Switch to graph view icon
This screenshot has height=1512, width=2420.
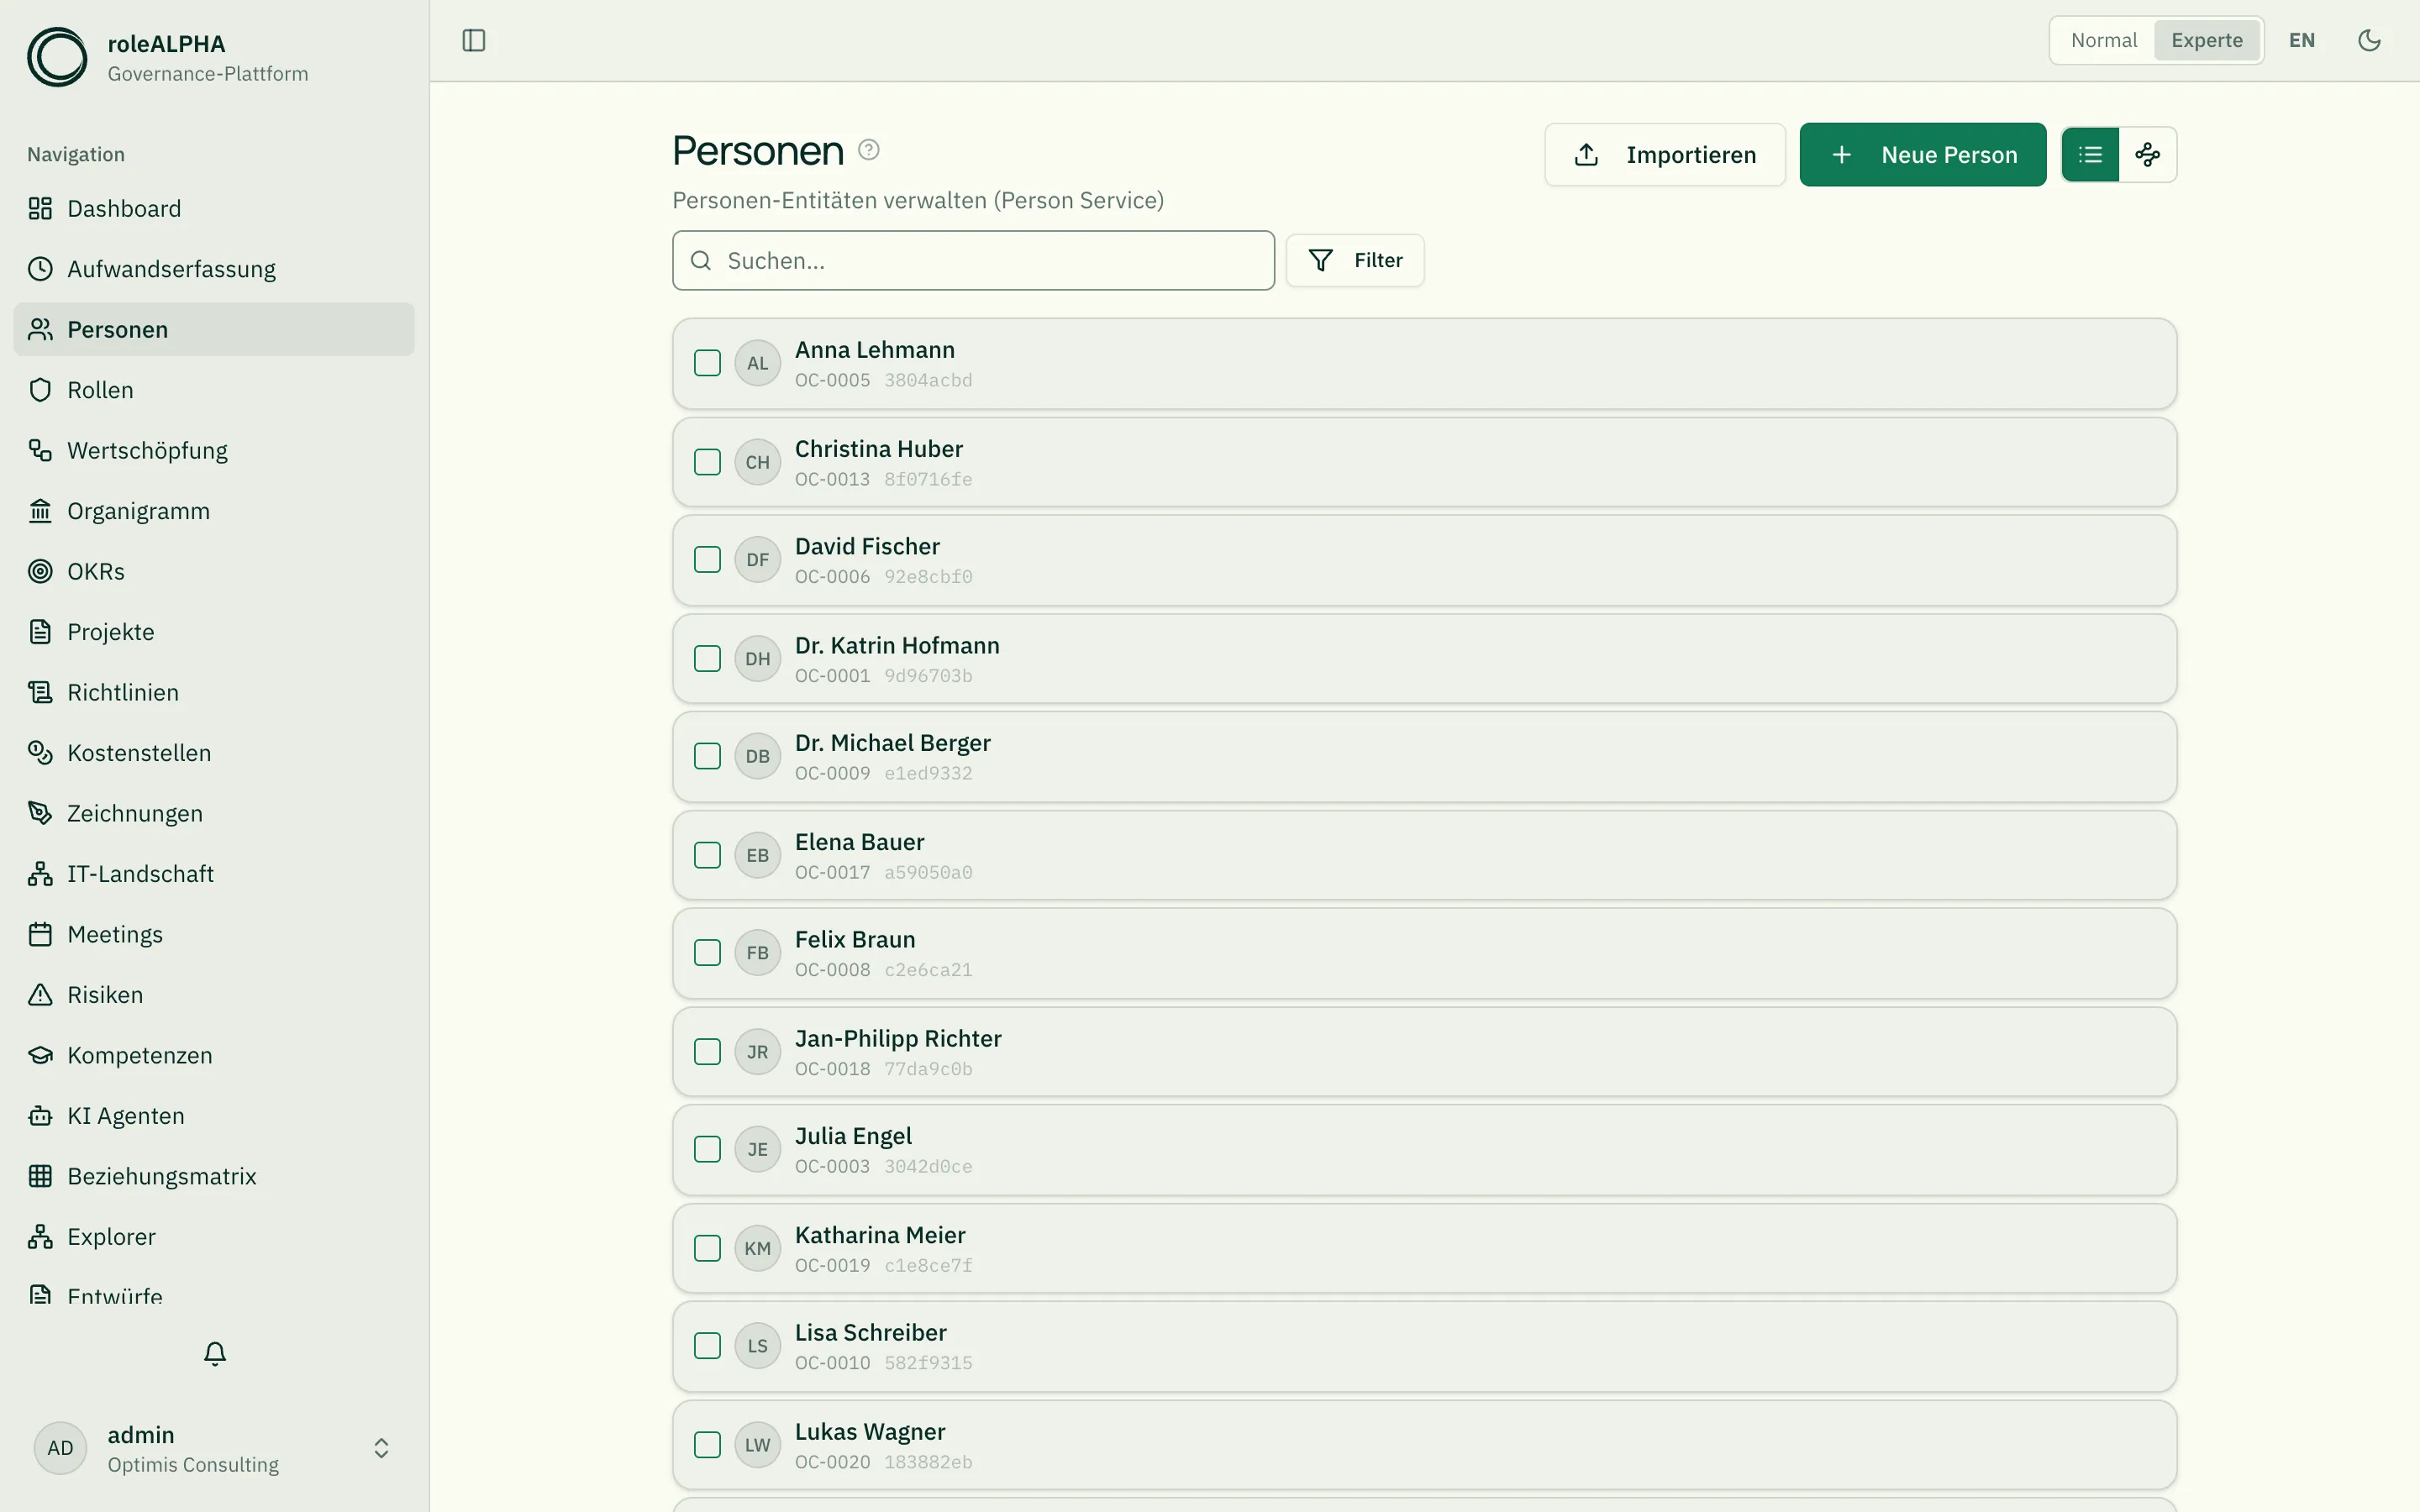(2147, 154)
